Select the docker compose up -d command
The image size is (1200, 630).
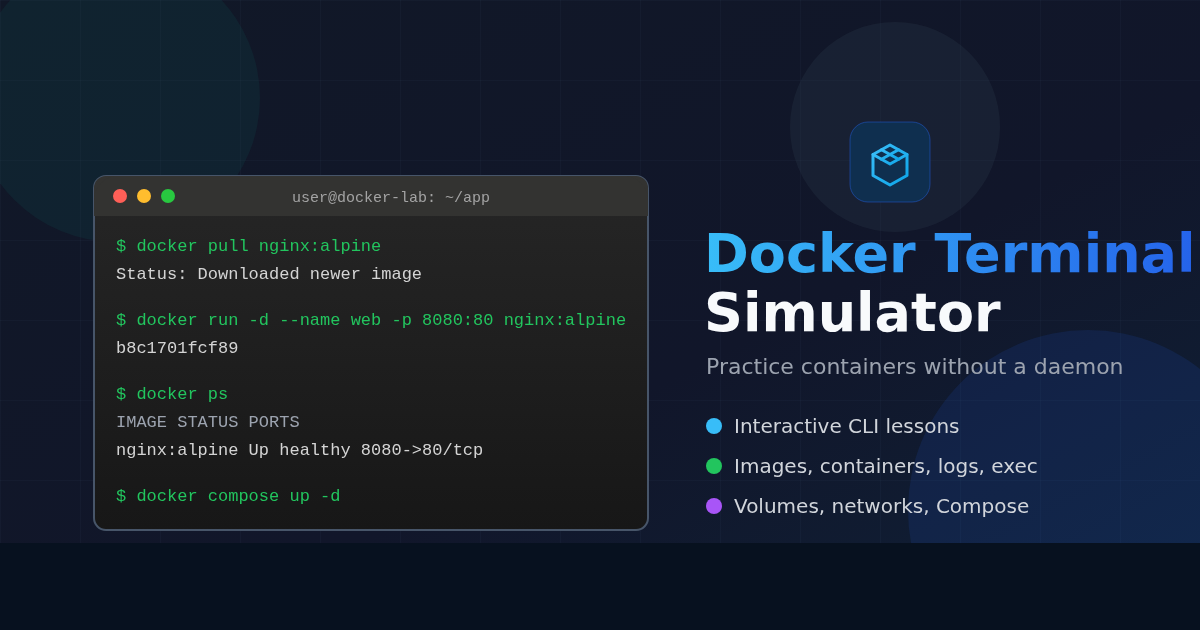(x=228, y=496)
